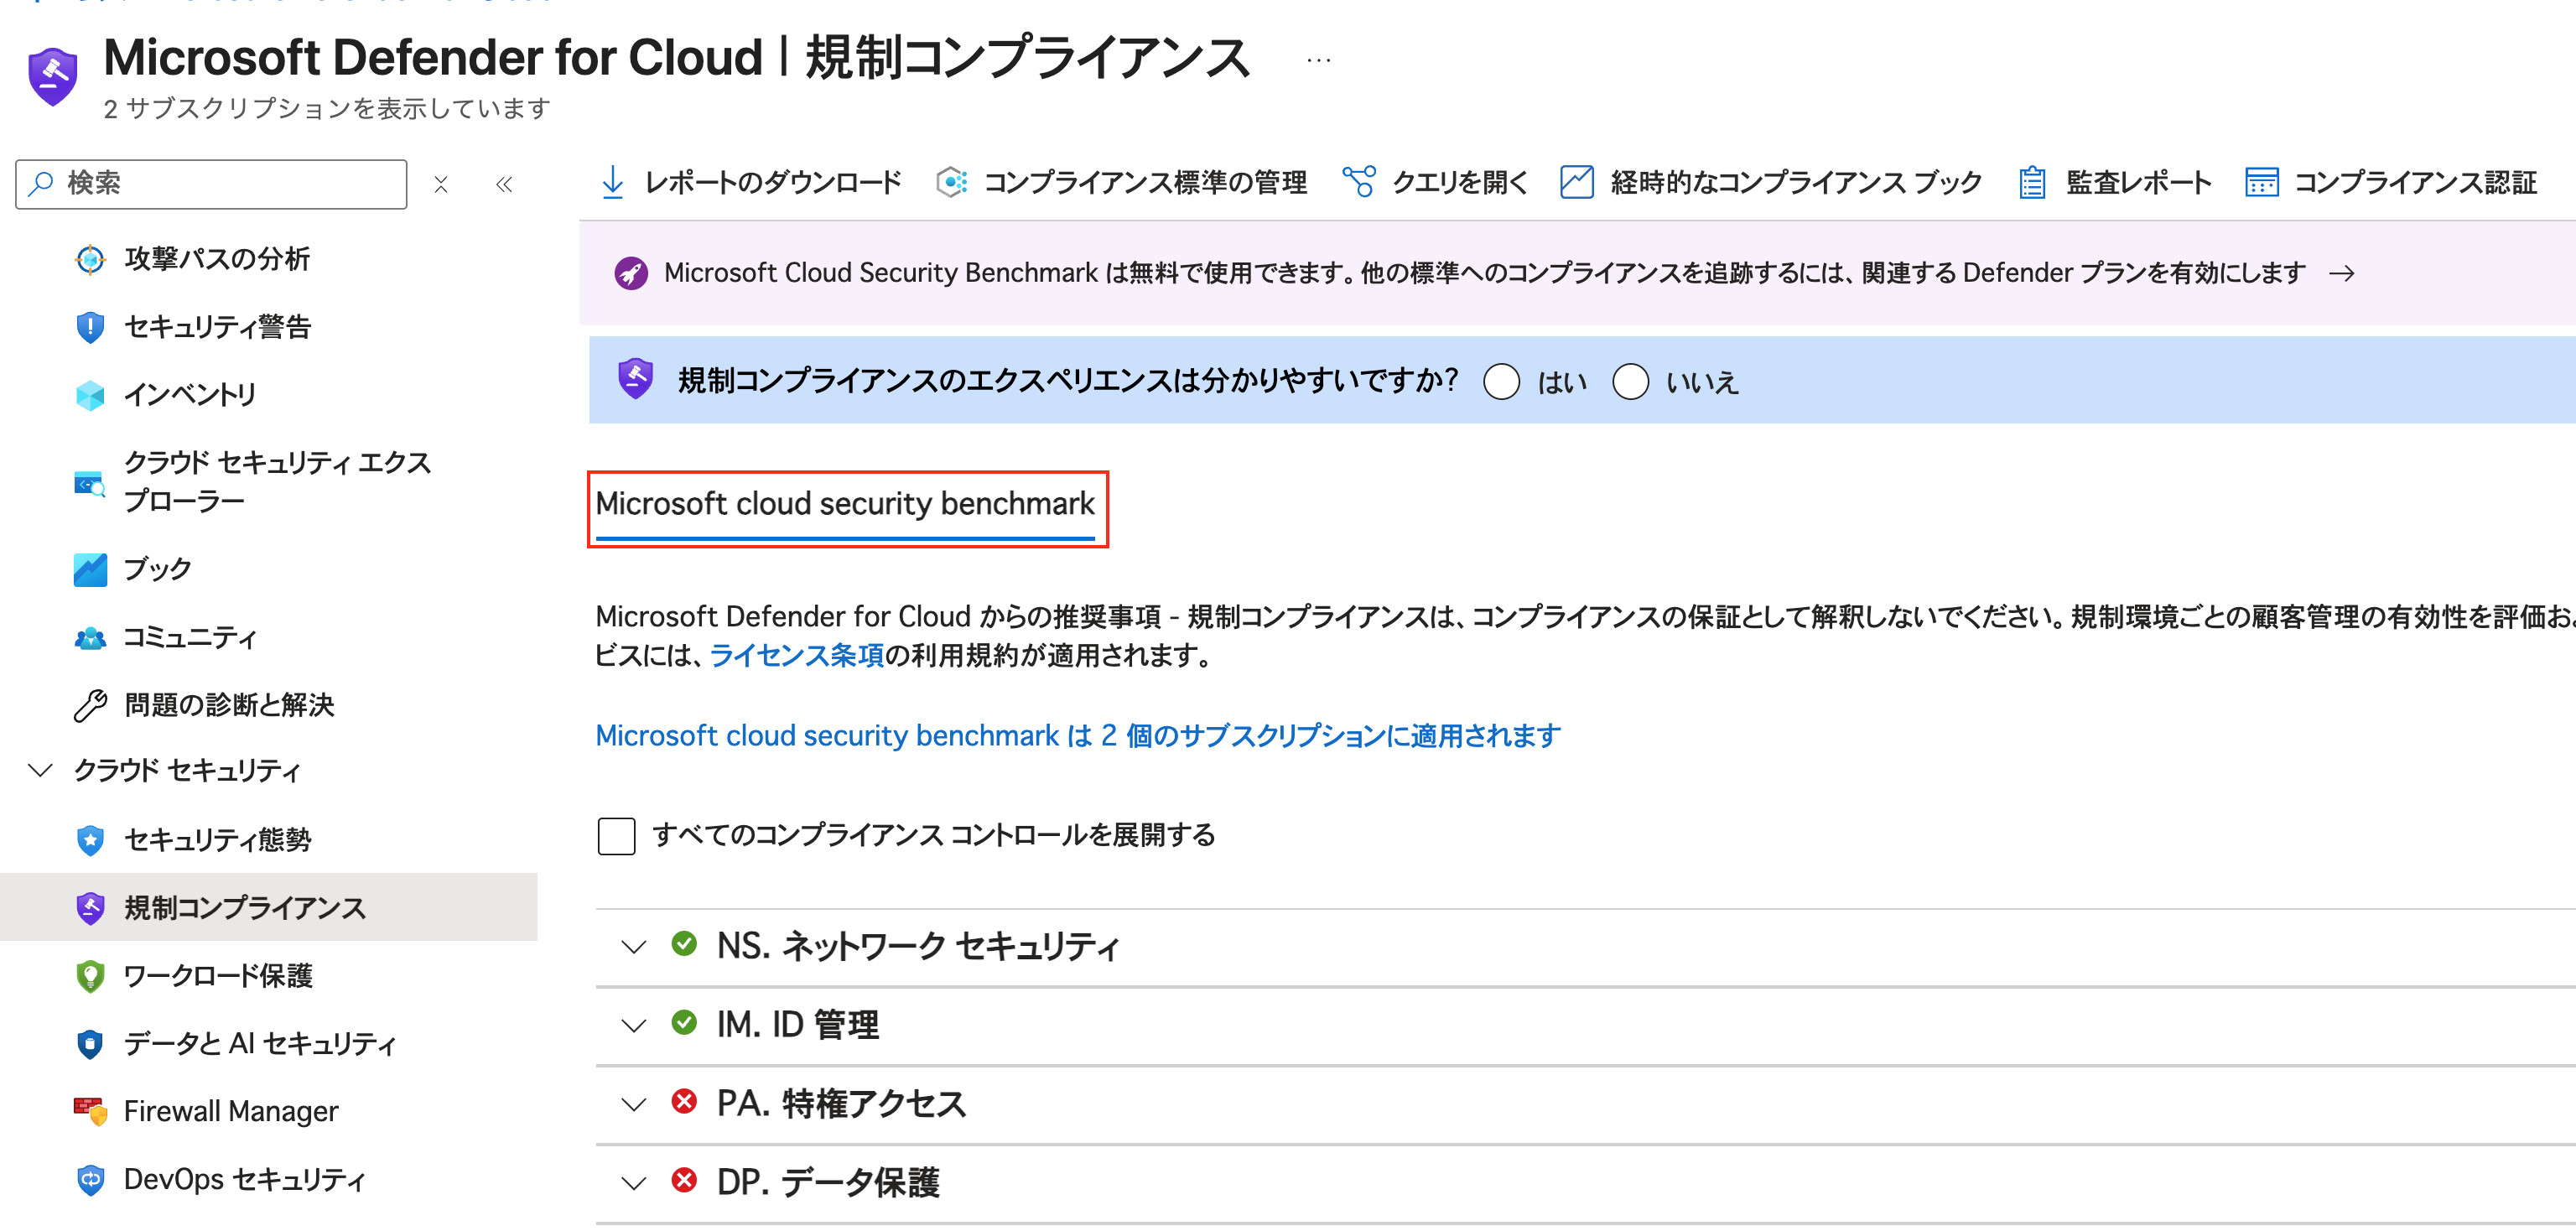Screen dimensions: 2576x1231
Task: Click the 監査レポート clipboard icon
Action: 2031,182
